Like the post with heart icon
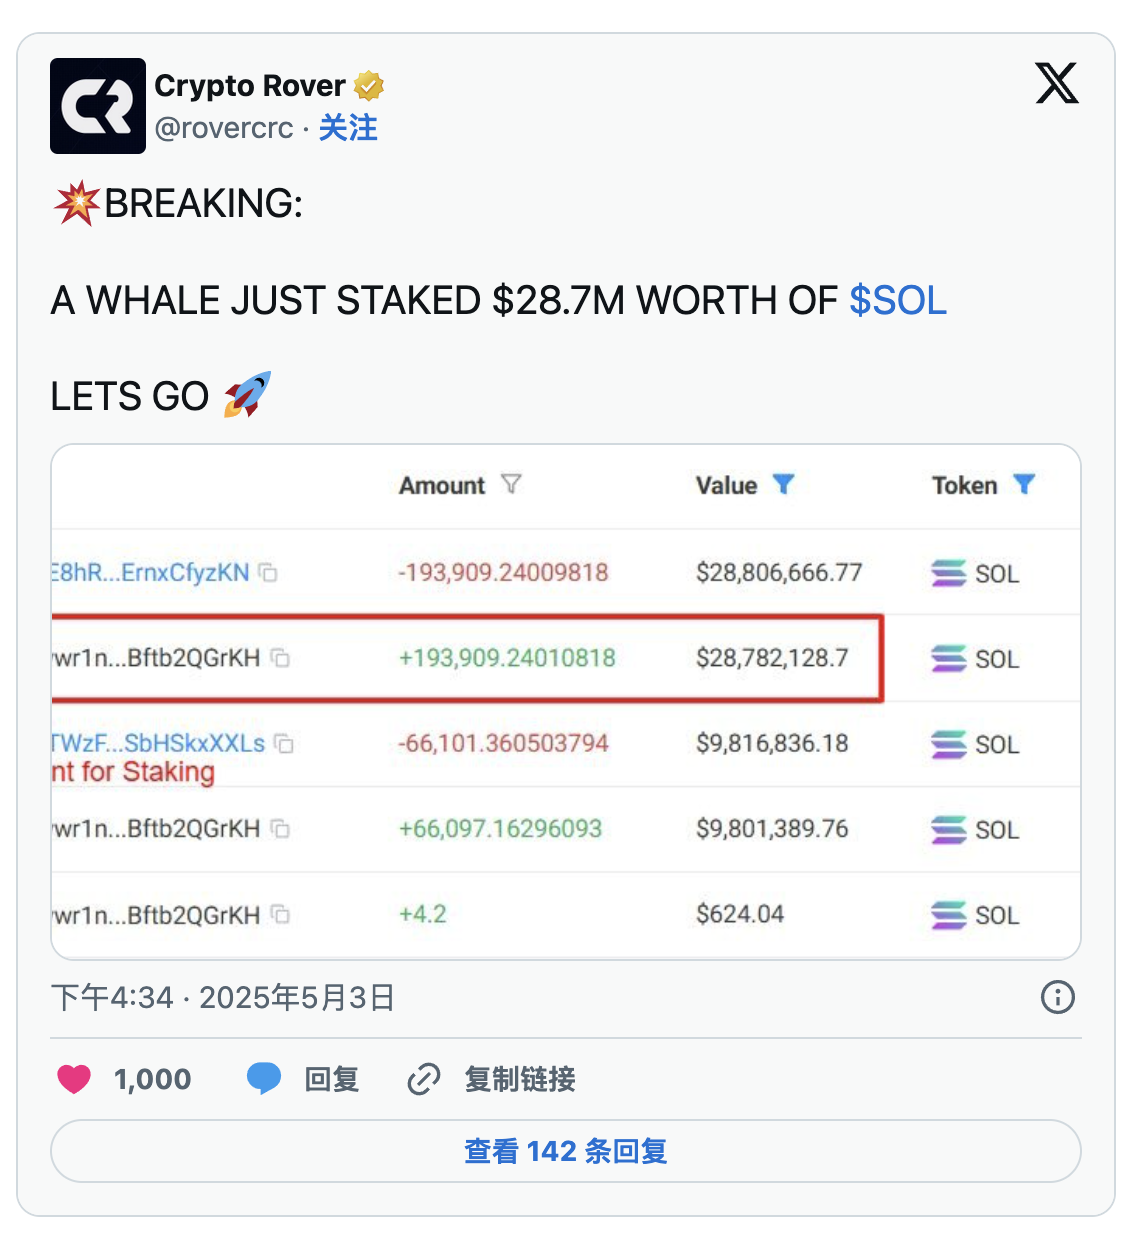The height and width of the screenshot is (1244, 1124). 74,1079
